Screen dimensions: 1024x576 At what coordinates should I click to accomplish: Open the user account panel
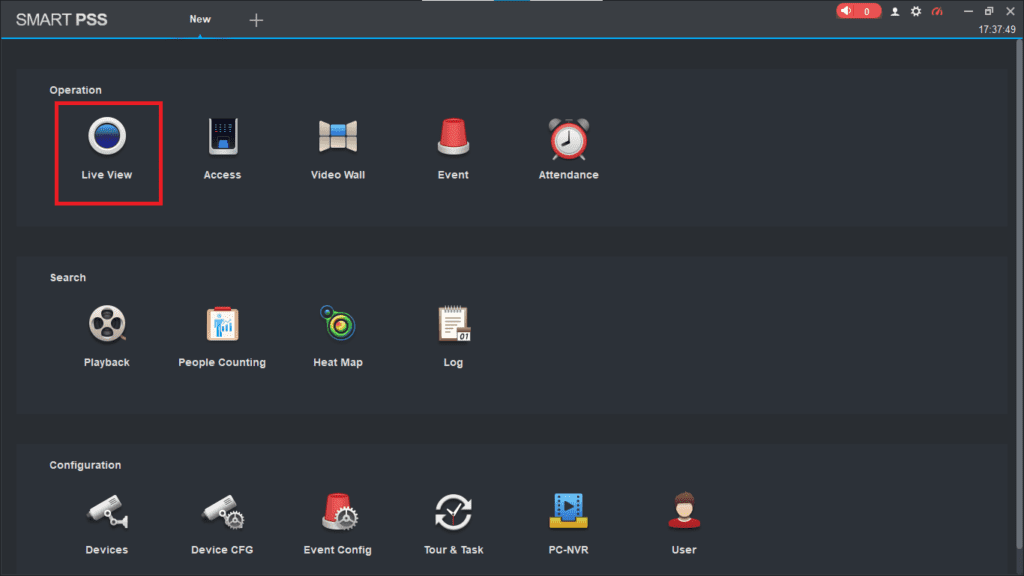point(895,11)
